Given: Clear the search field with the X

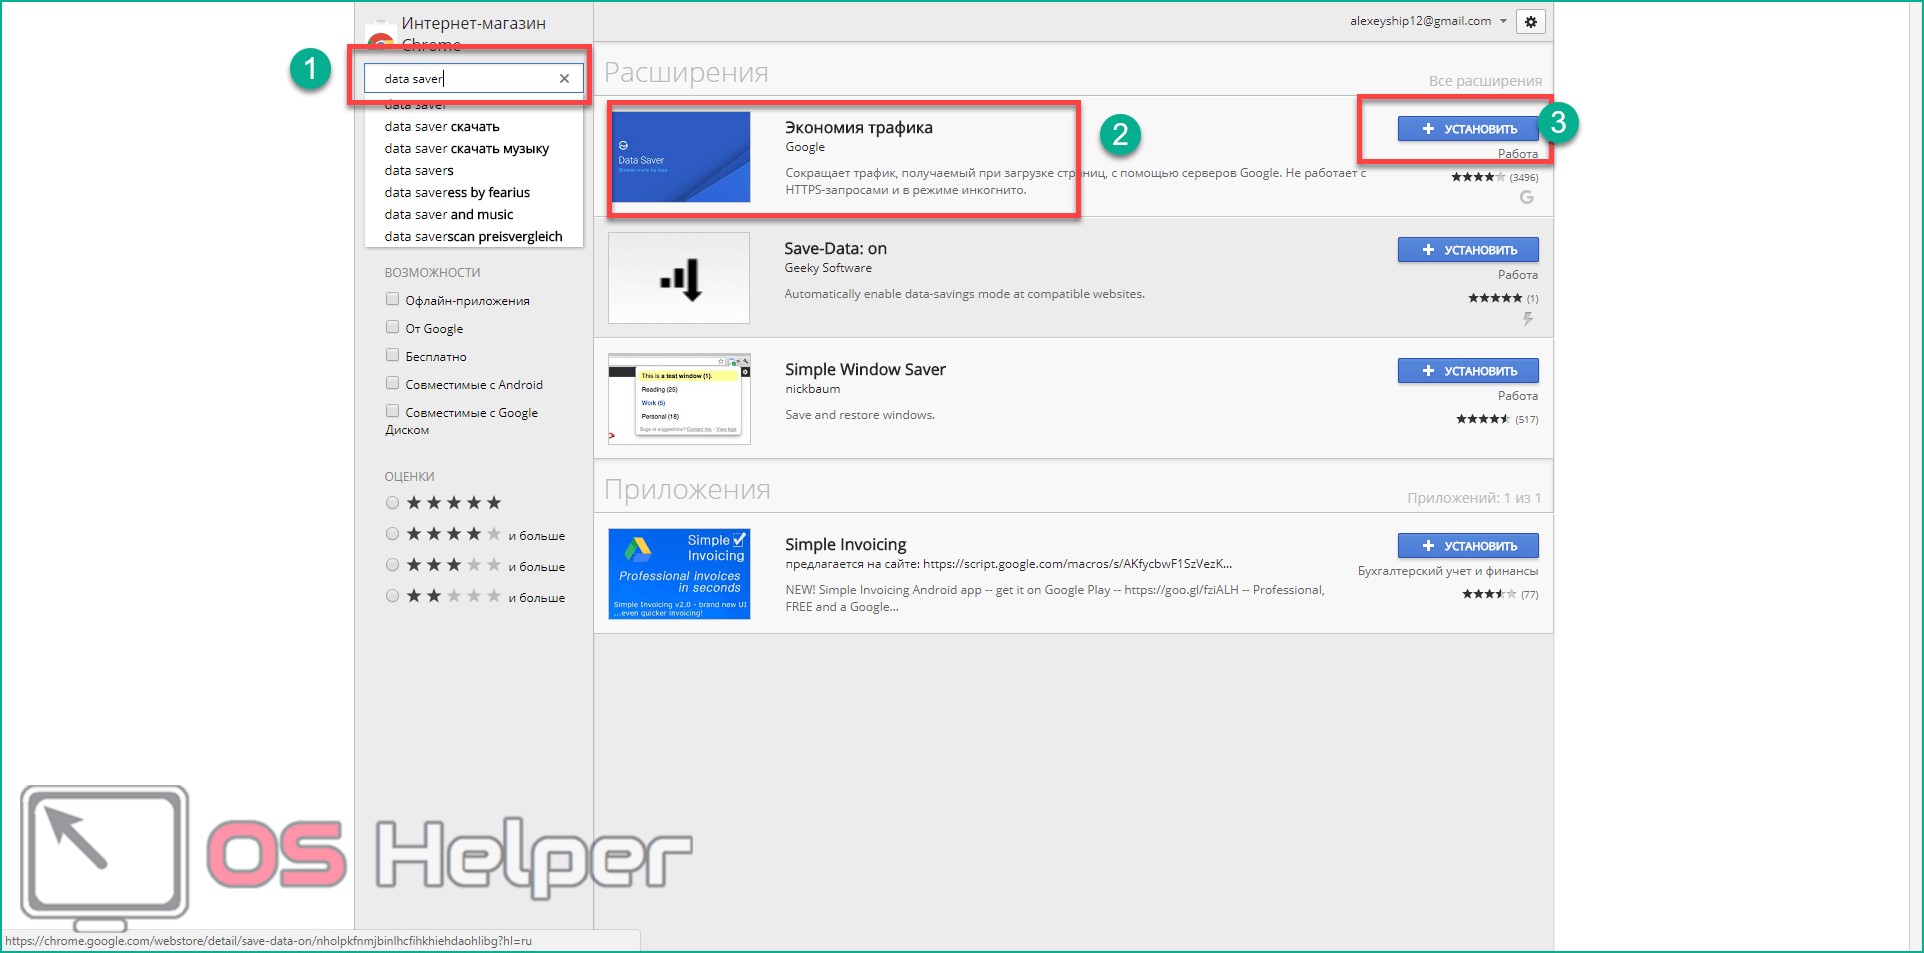Looking at the screenshot, I should (564, 78).
